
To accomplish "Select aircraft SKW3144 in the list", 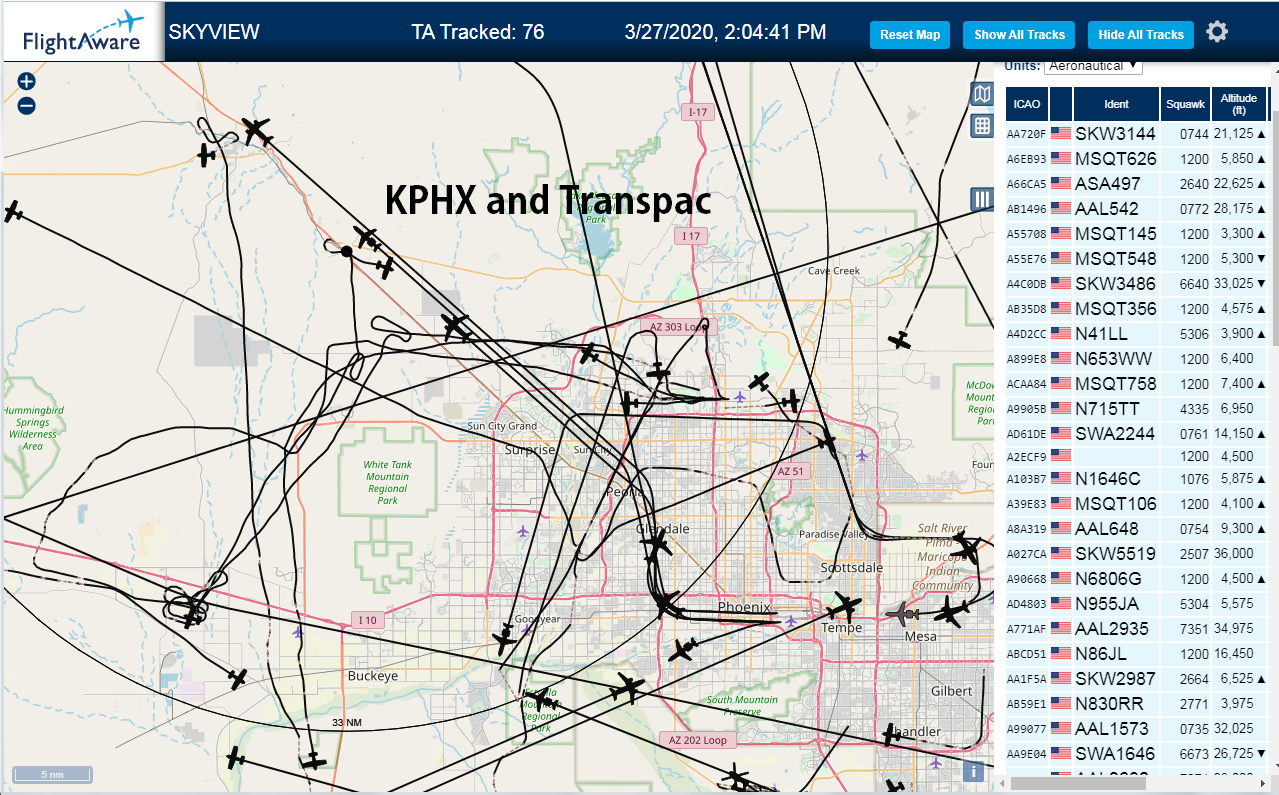I will click(x=1115, y=134).
